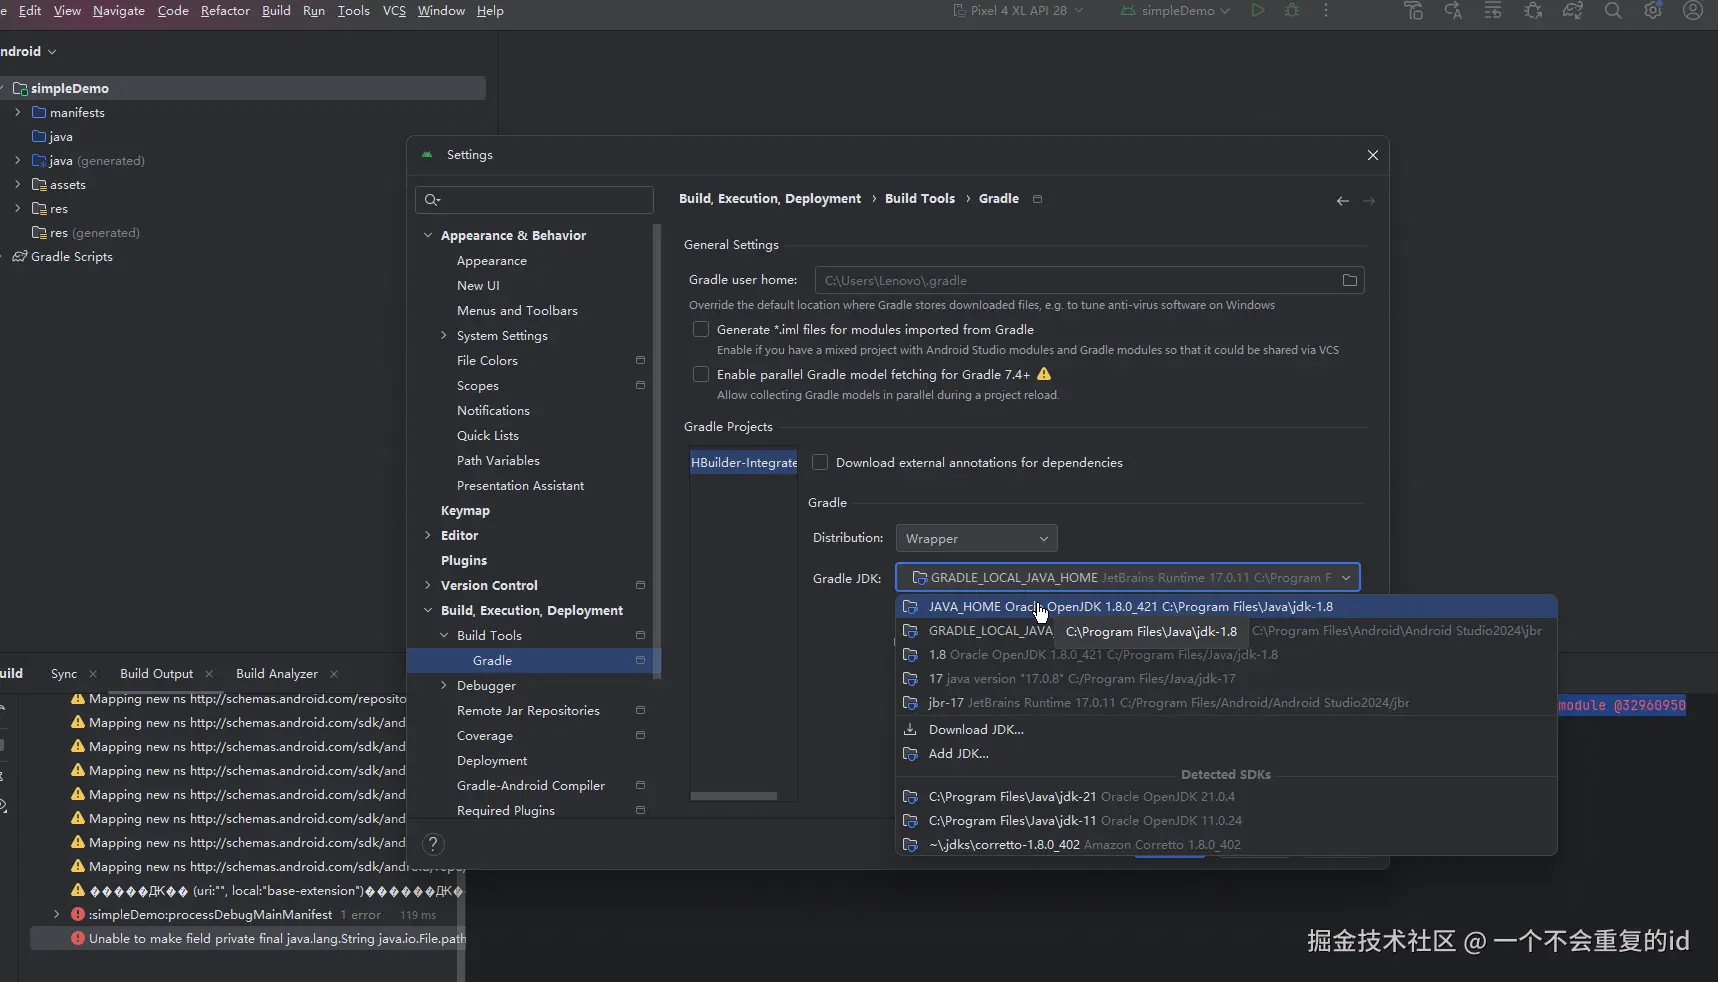Open the IDE settings gear icon
Screen dimensions: 1718x982
(x=1653, y=11)
